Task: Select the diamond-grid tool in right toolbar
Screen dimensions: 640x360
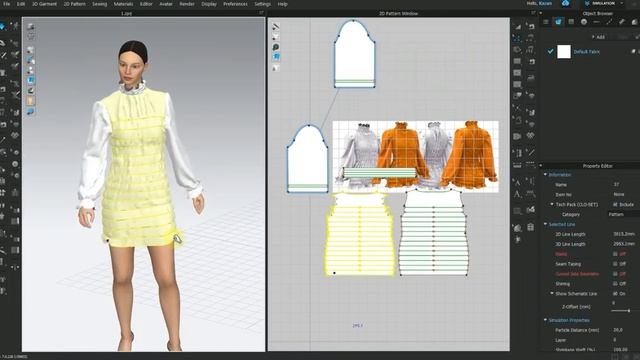Action: pyautogui.click(x=530, y=135)
